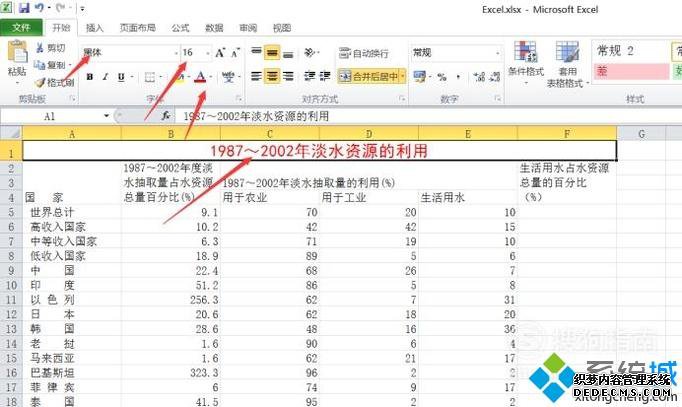The width and height of the screenshot is (682, 407).
Task: Apply percent style with % icon
Action: coord(442,77)
